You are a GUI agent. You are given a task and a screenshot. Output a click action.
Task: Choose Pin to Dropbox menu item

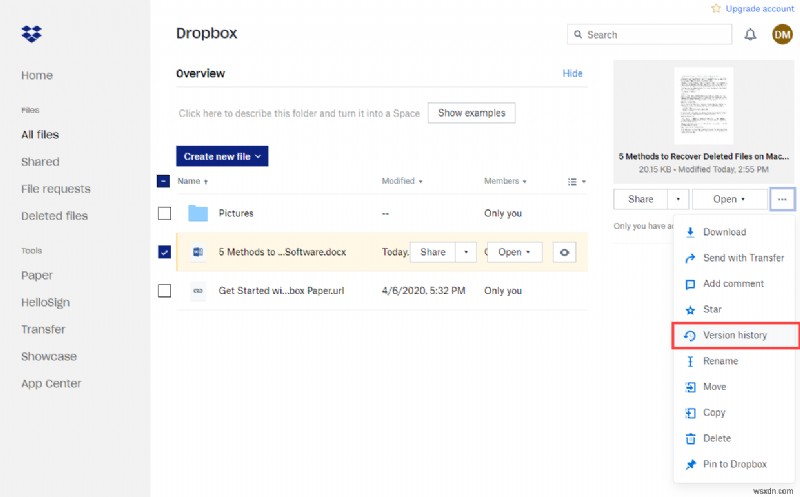(734, 464)
